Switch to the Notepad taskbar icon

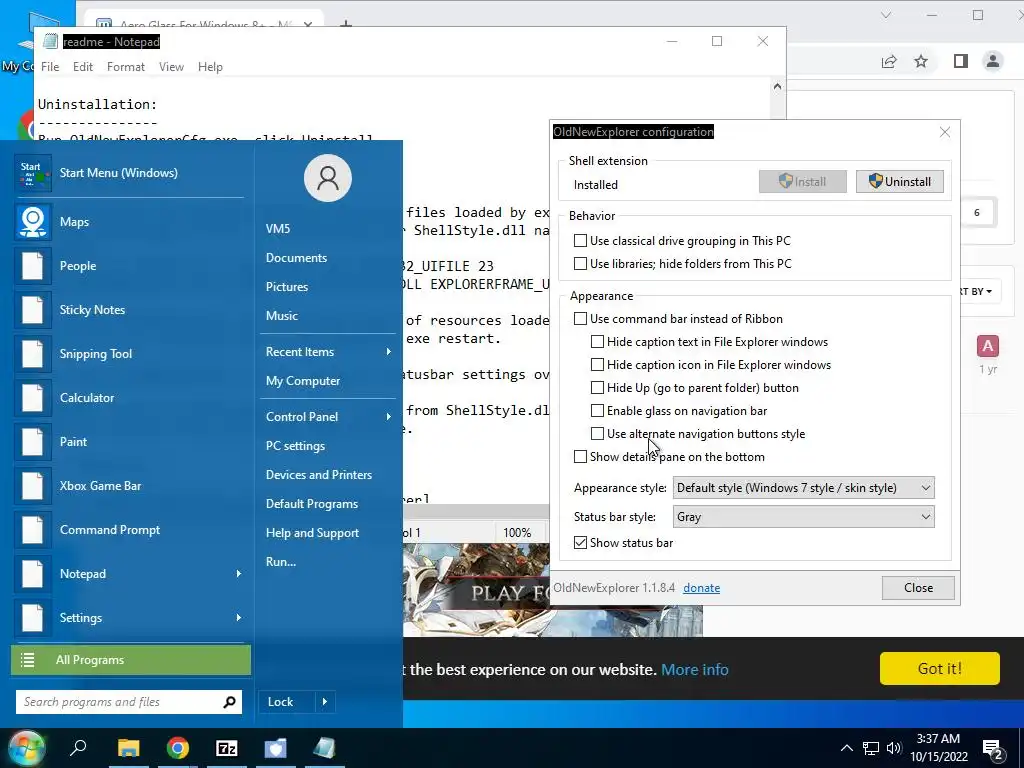click(x=325, y=748)
